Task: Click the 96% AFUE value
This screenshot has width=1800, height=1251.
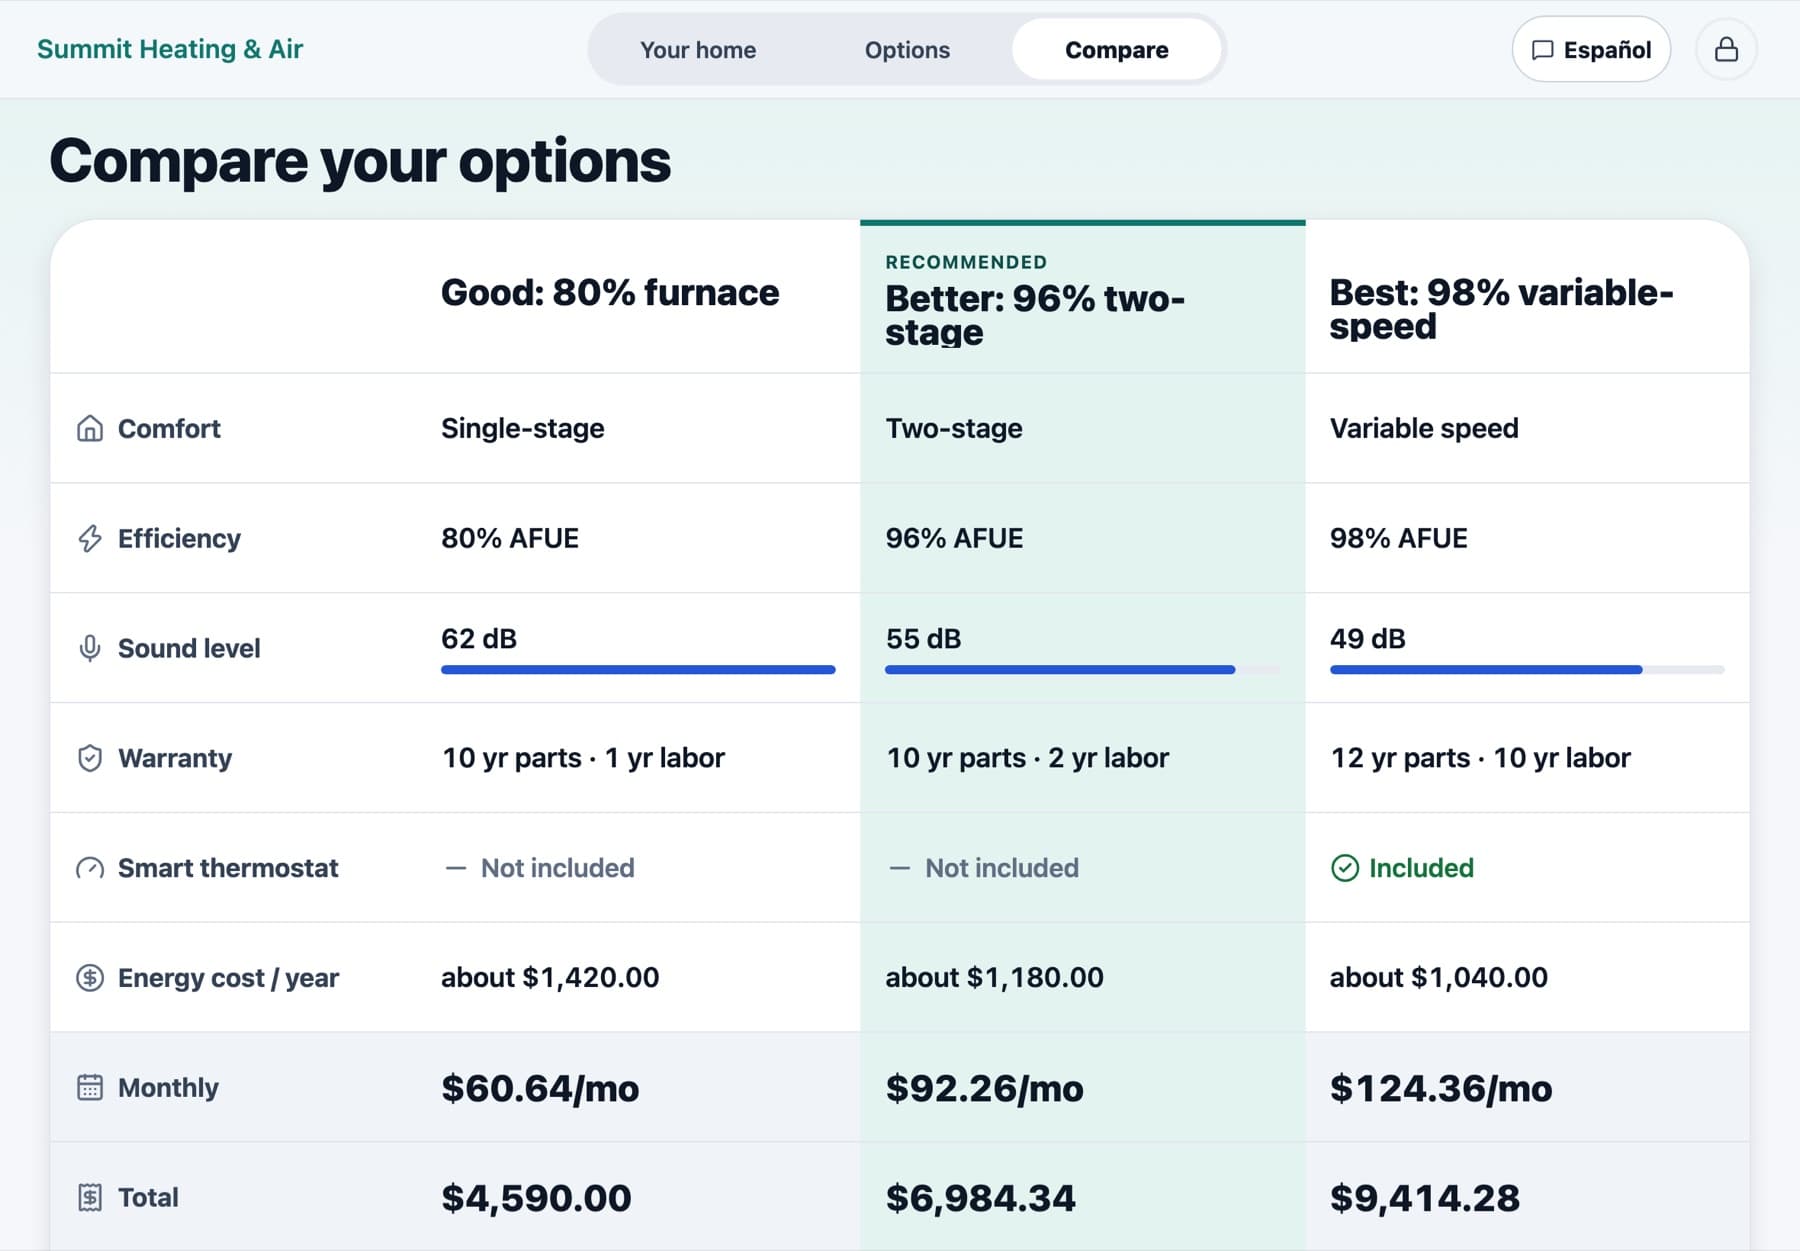Action: tap(954, 538)
